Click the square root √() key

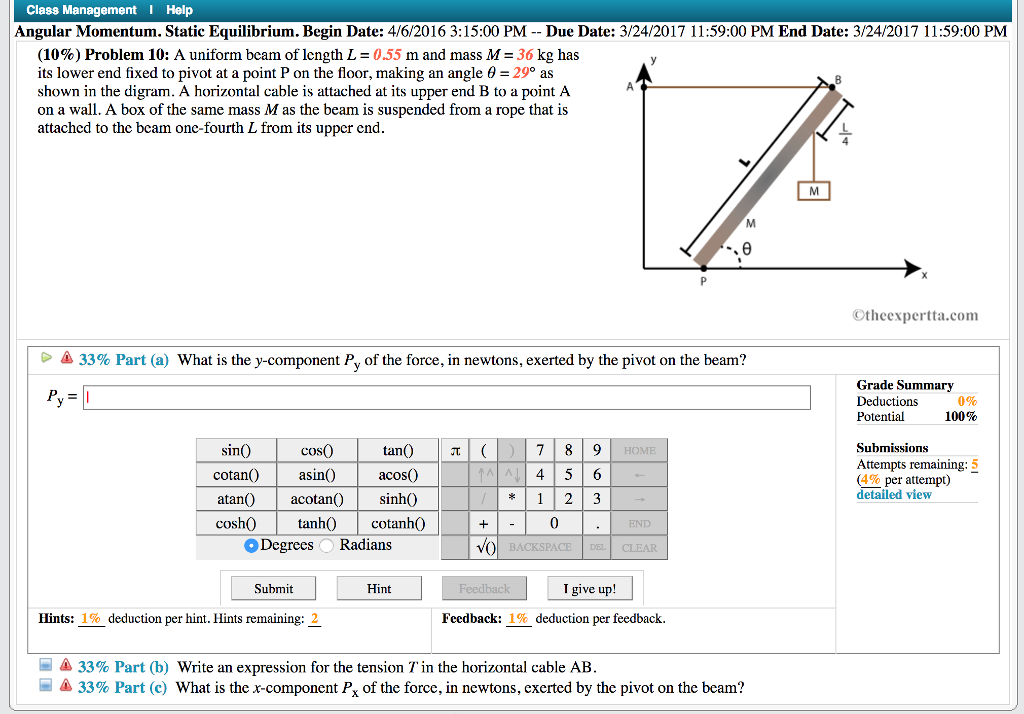[x=485, y=547]
